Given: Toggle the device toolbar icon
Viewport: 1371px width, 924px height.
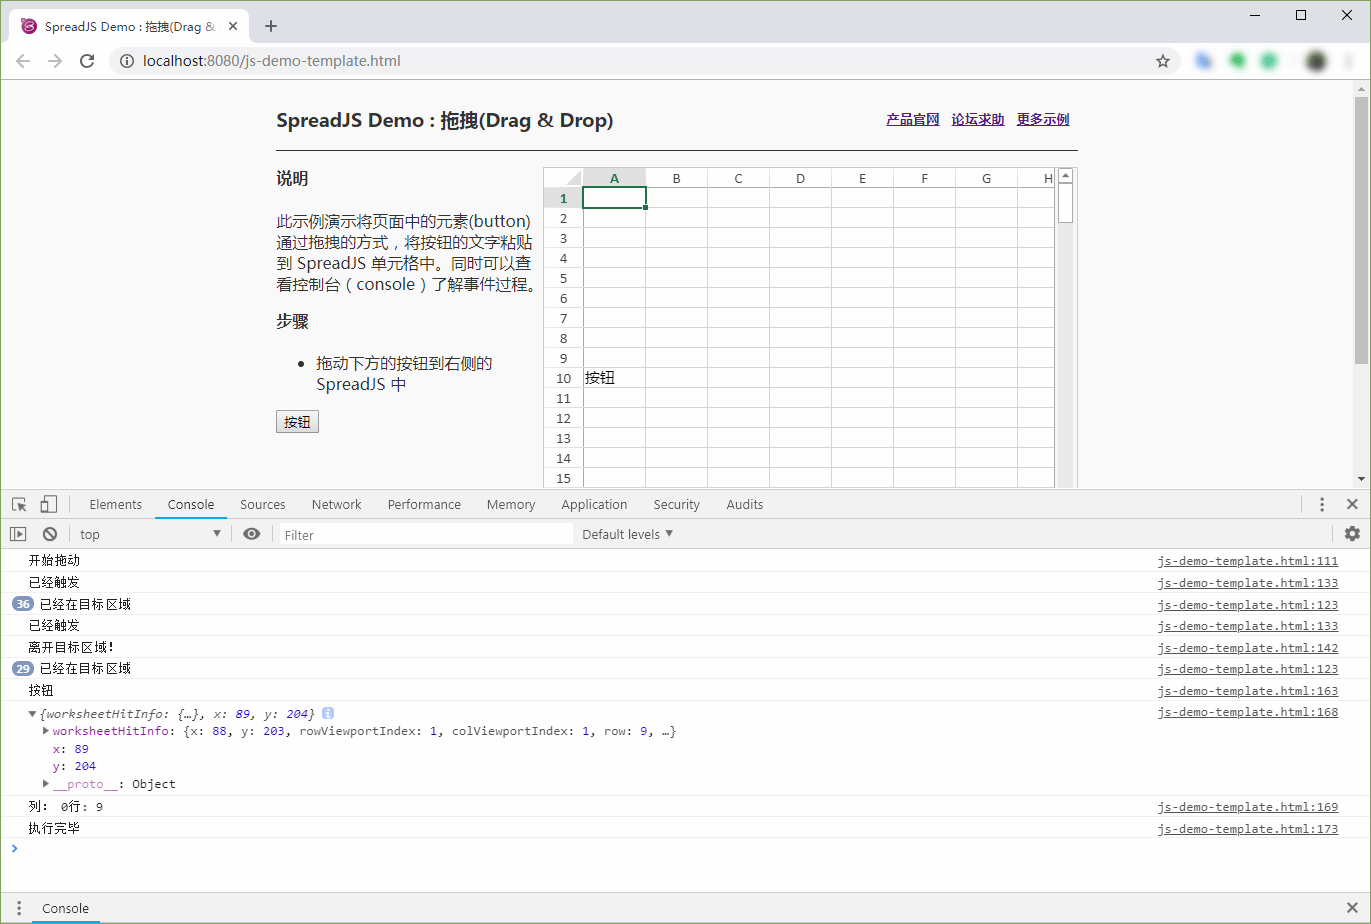Looking at the screenshot, I should click(48, 504).
